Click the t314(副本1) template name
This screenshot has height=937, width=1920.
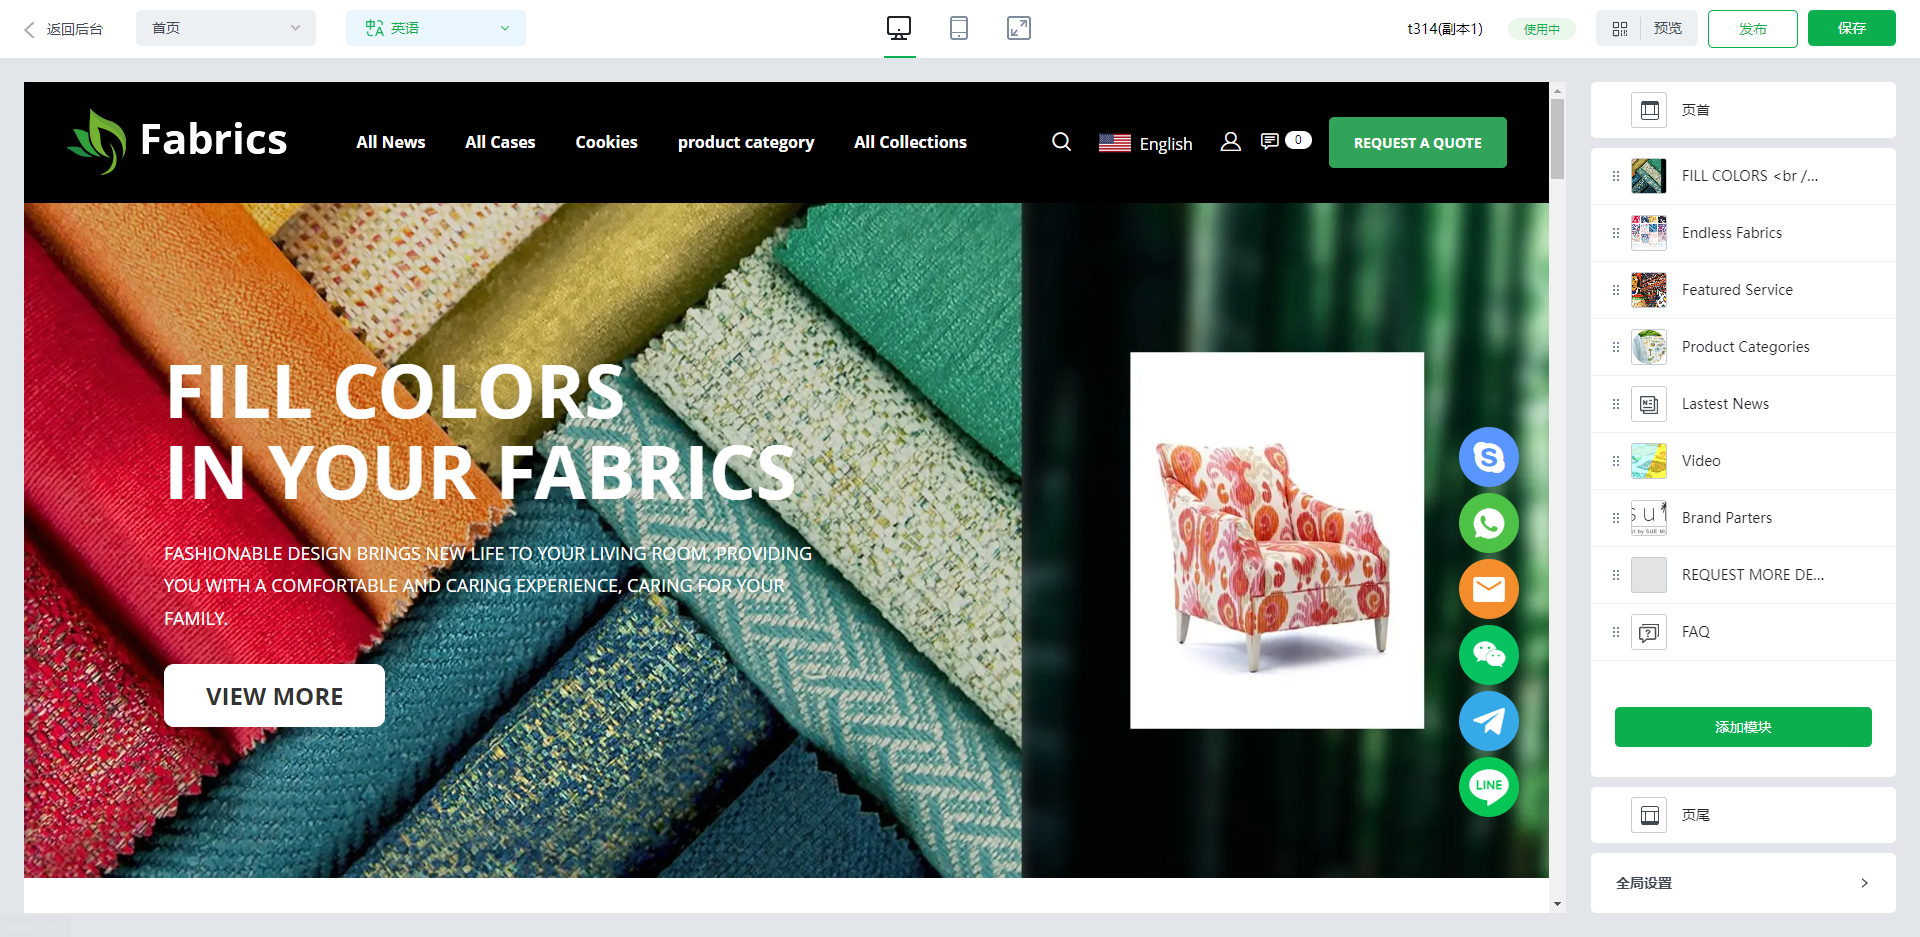pos(1445,29)
